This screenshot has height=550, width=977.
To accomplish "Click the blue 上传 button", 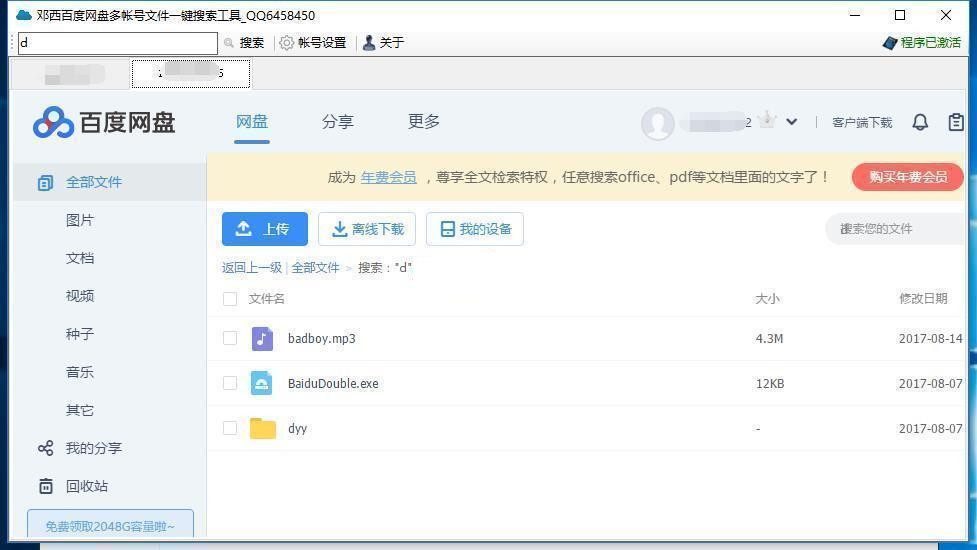I will click(265, 229).
